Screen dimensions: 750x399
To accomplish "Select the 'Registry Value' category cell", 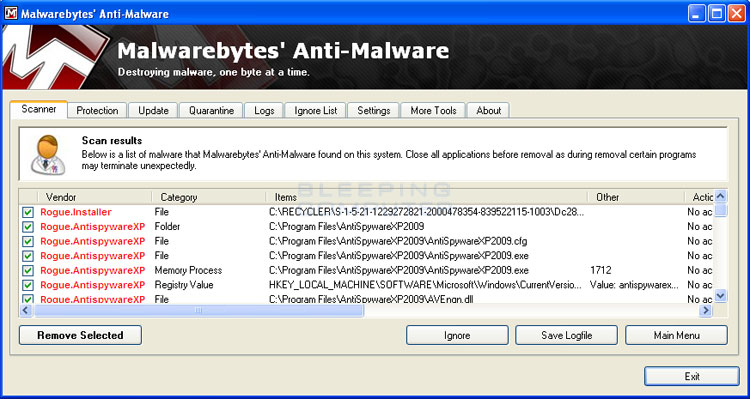I will pyautogui.click(x=184, y=285).
